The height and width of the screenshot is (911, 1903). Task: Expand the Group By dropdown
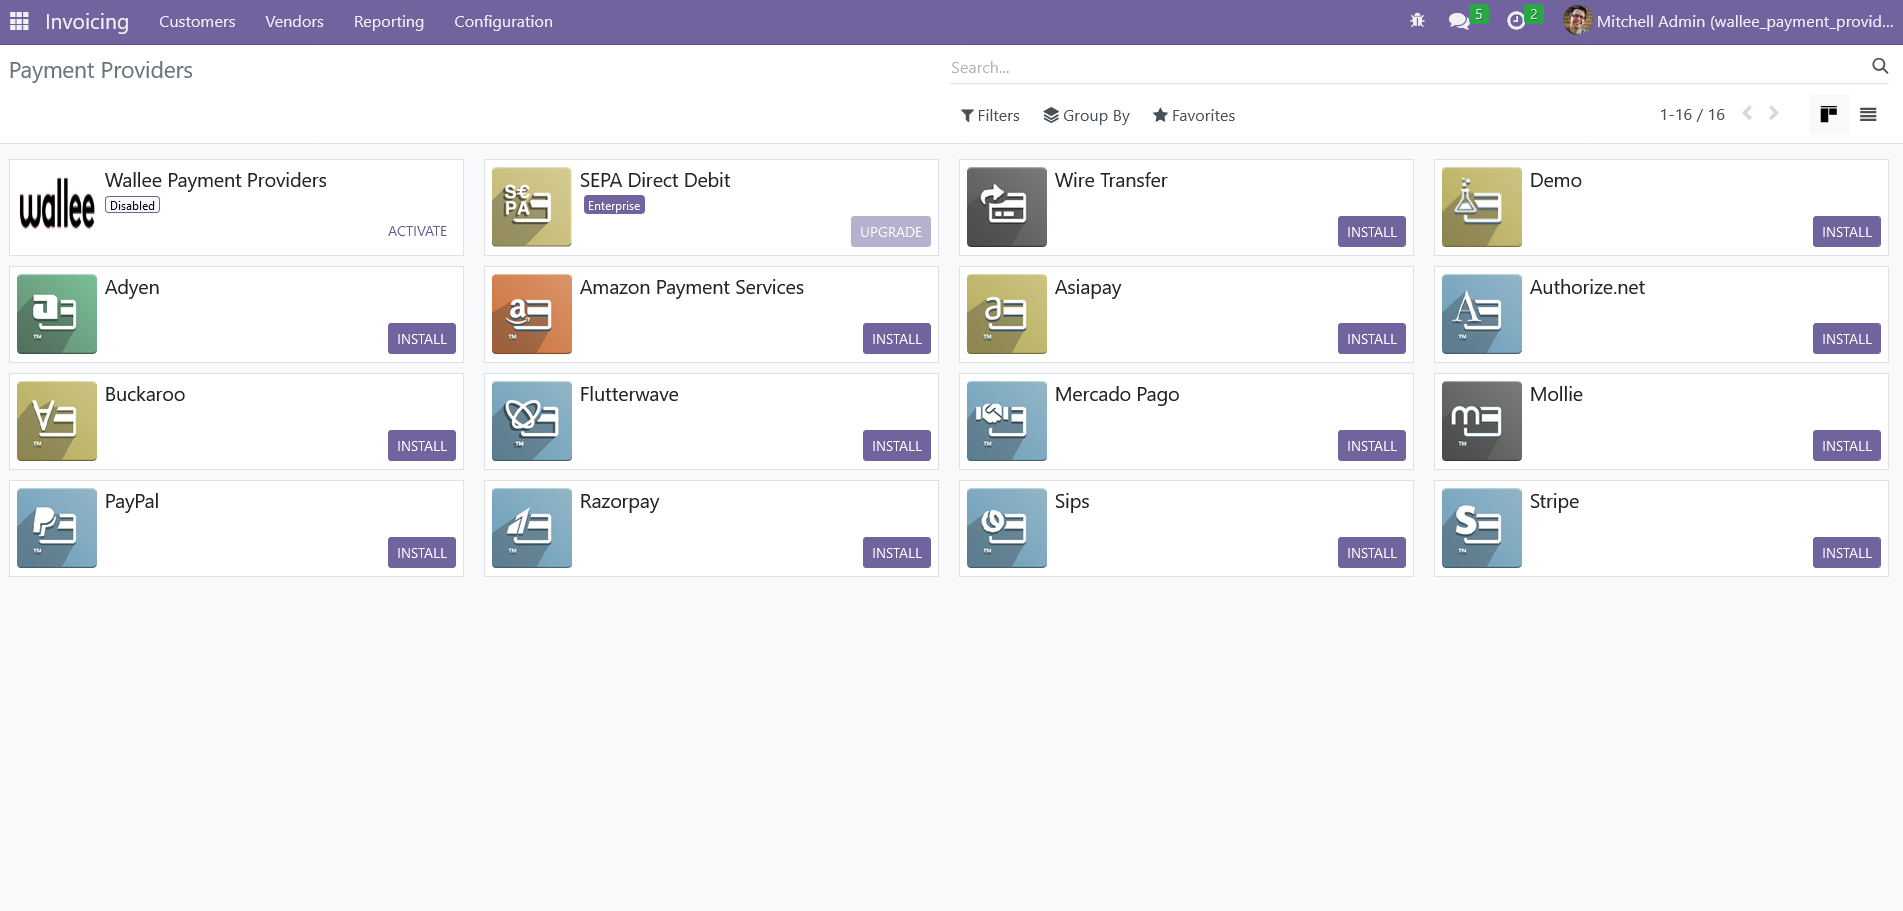point(1086,116)
